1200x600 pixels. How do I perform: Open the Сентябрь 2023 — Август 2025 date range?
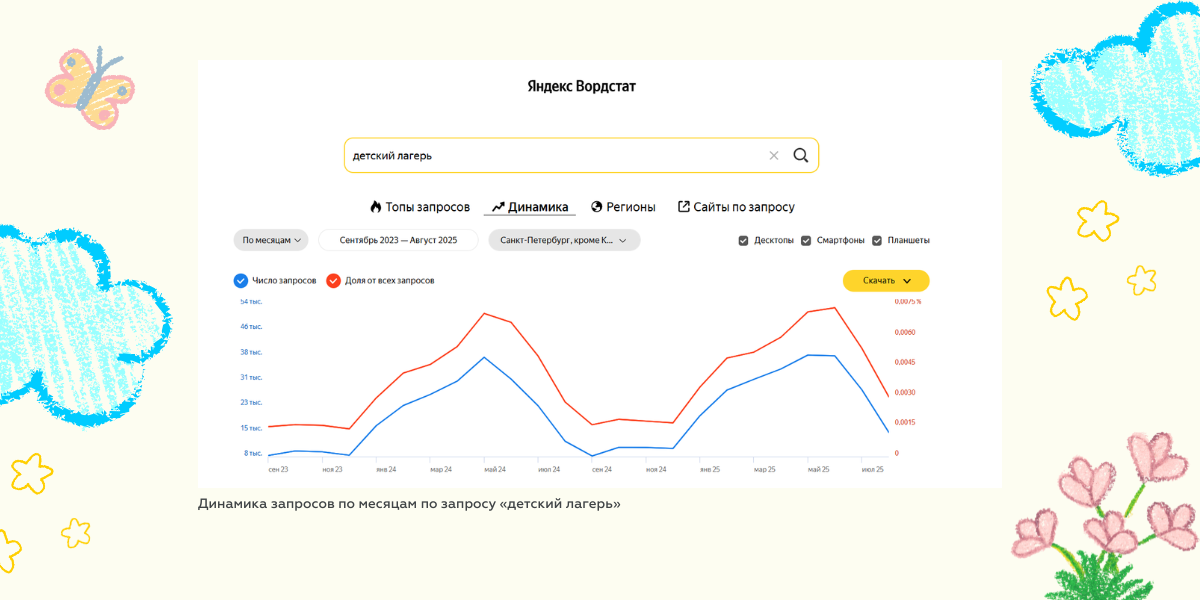(398, 240)
